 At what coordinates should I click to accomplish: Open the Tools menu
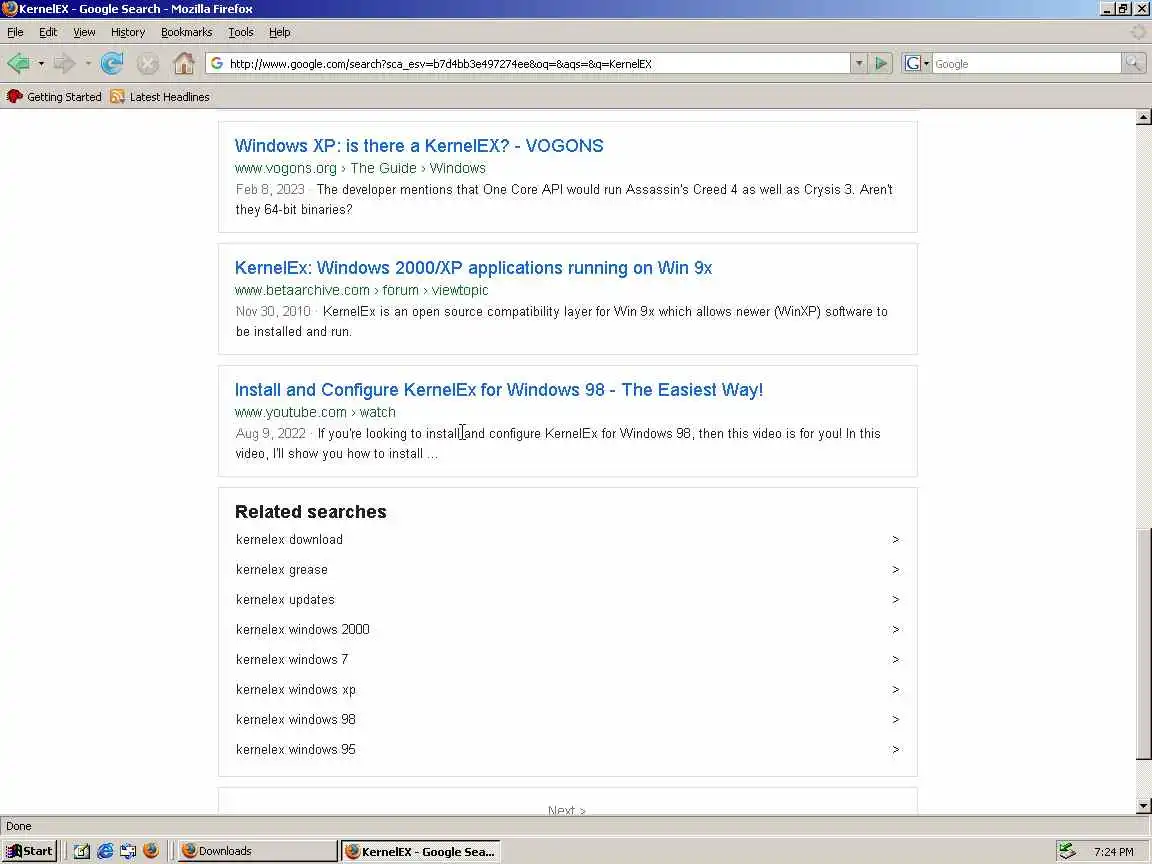[240, 32]
